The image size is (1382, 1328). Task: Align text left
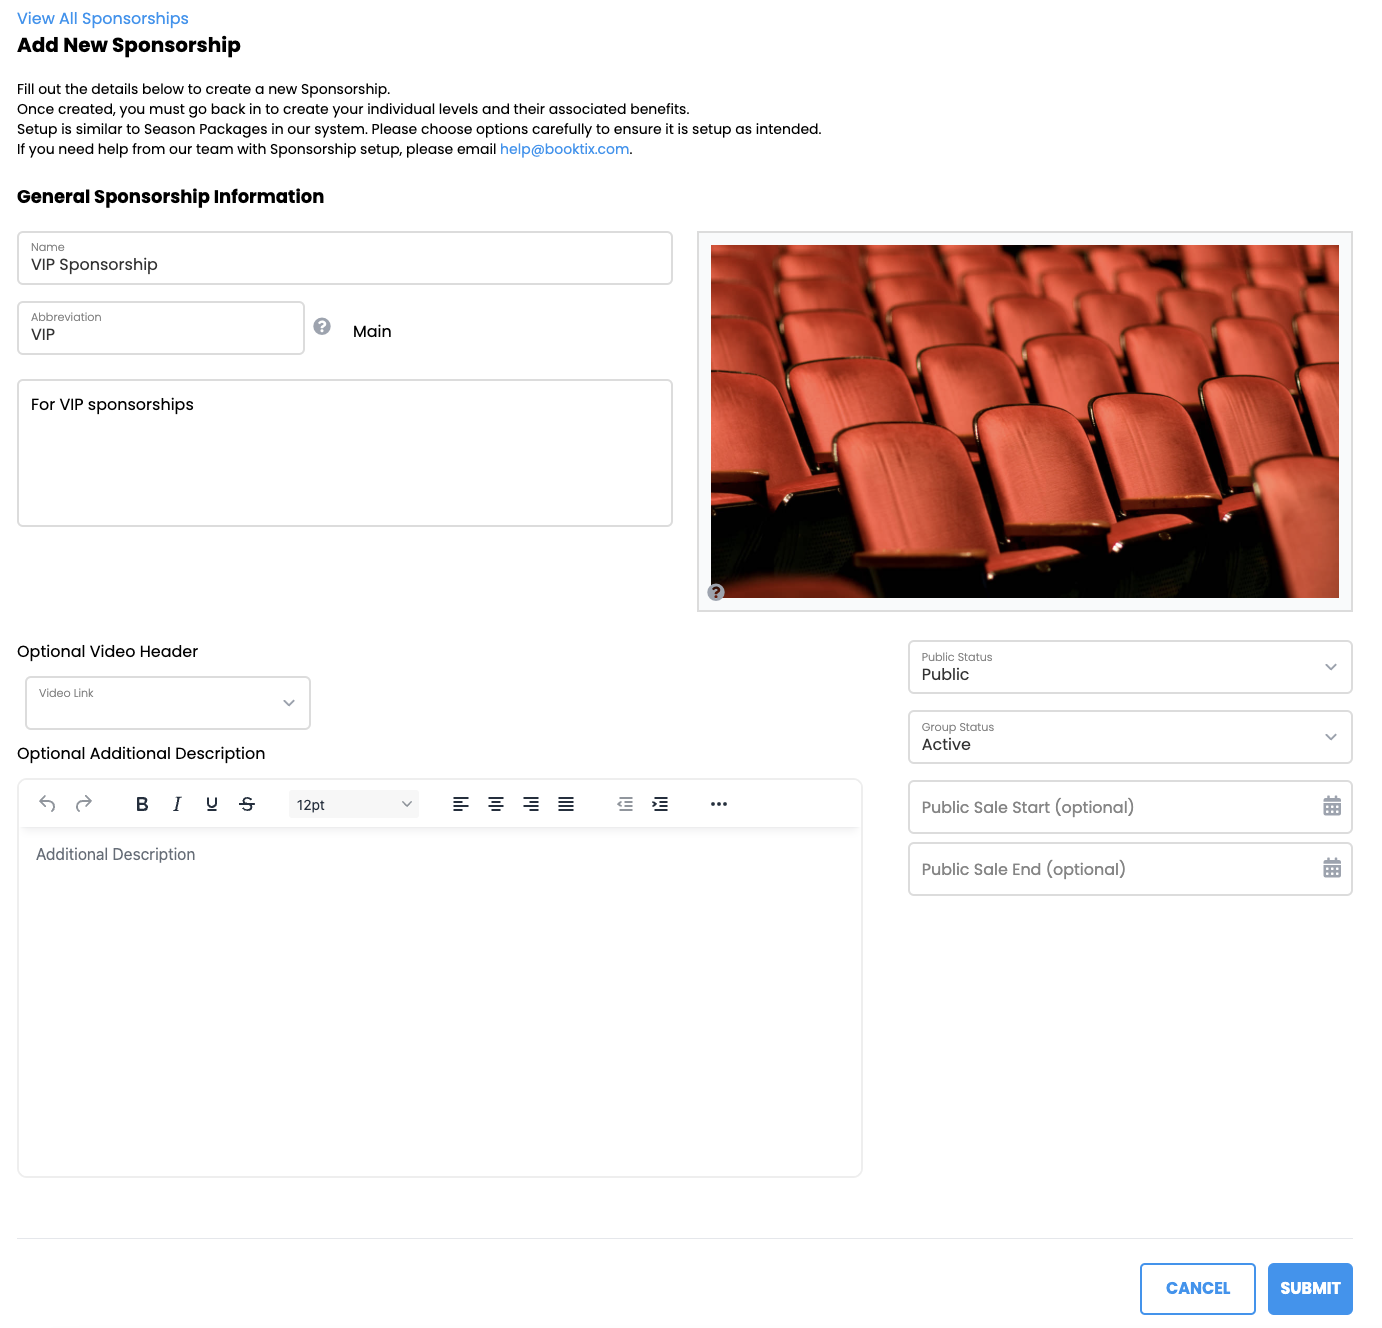coord(461,804)
